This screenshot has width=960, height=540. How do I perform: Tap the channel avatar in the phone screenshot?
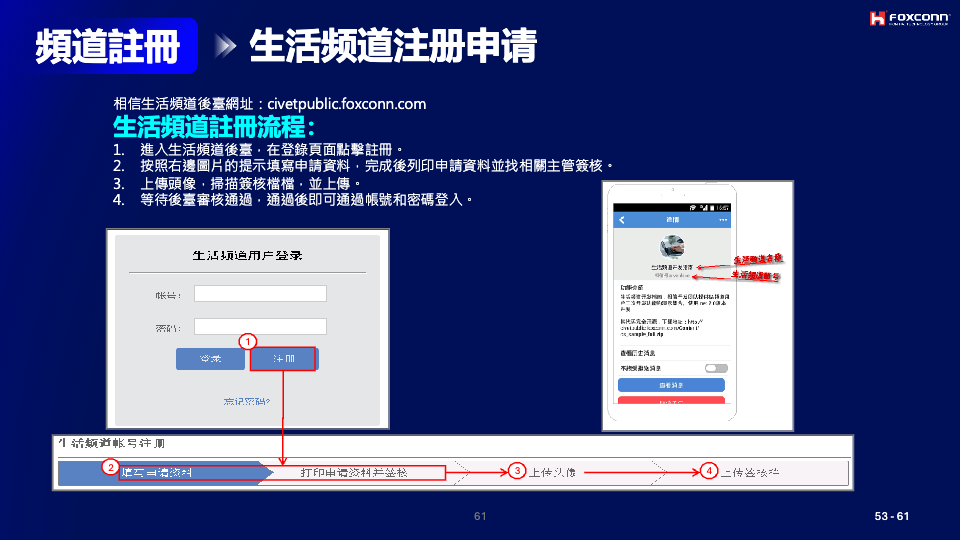tap(672, 247)
